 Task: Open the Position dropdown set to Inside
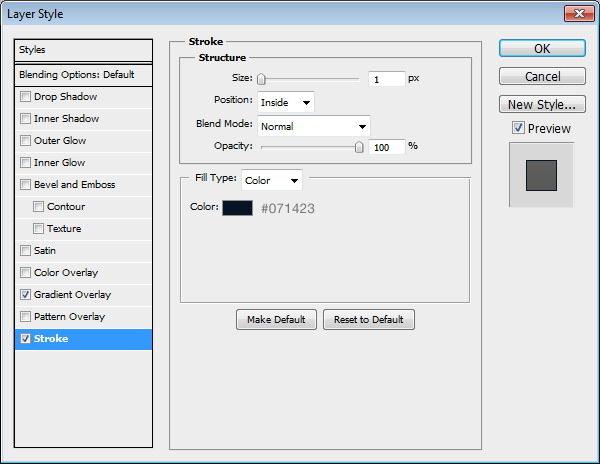[x=285, y=102]
